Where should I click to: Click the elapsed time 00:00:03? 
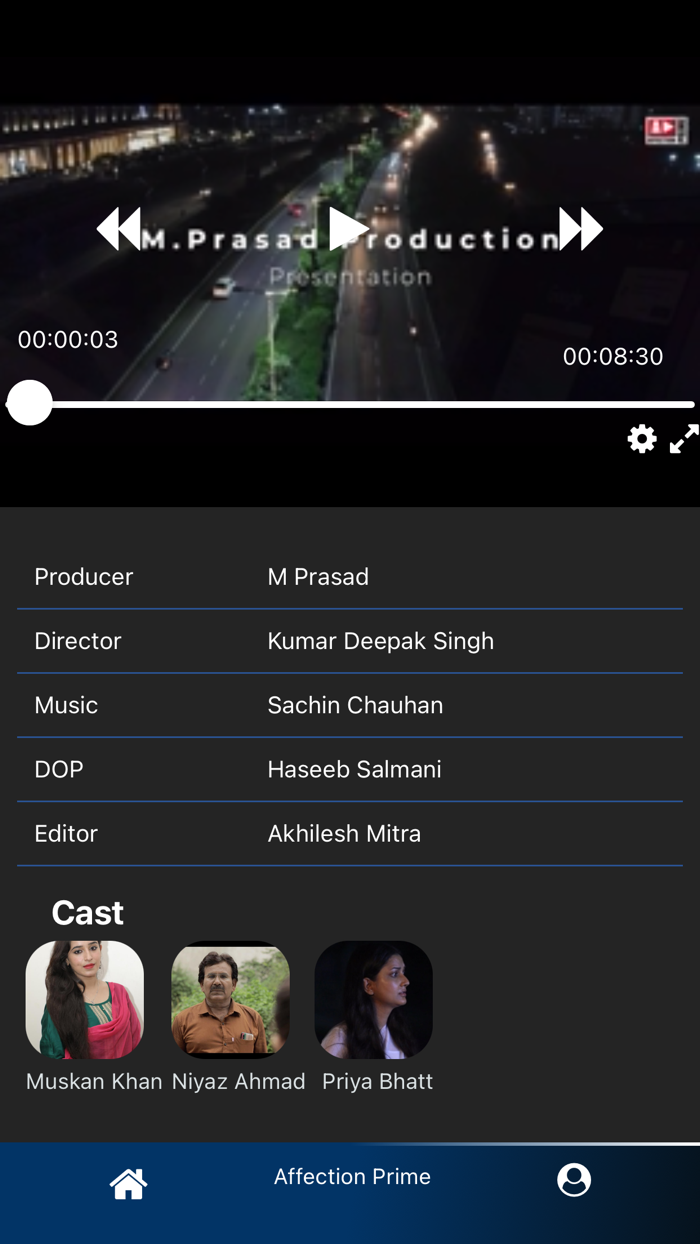(x=68, y=339)
